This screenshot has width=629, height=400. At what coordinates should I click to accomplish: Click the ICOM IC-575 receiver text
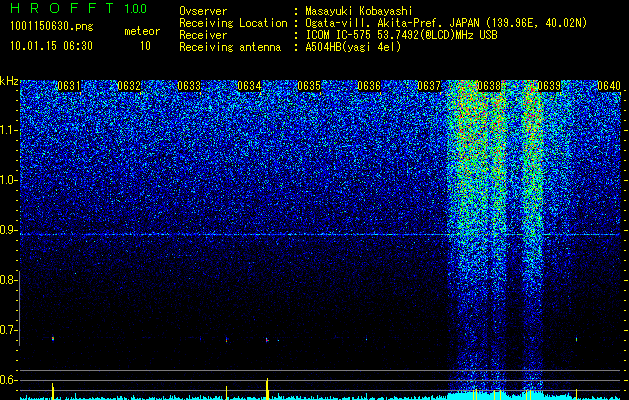click(401, 35)
